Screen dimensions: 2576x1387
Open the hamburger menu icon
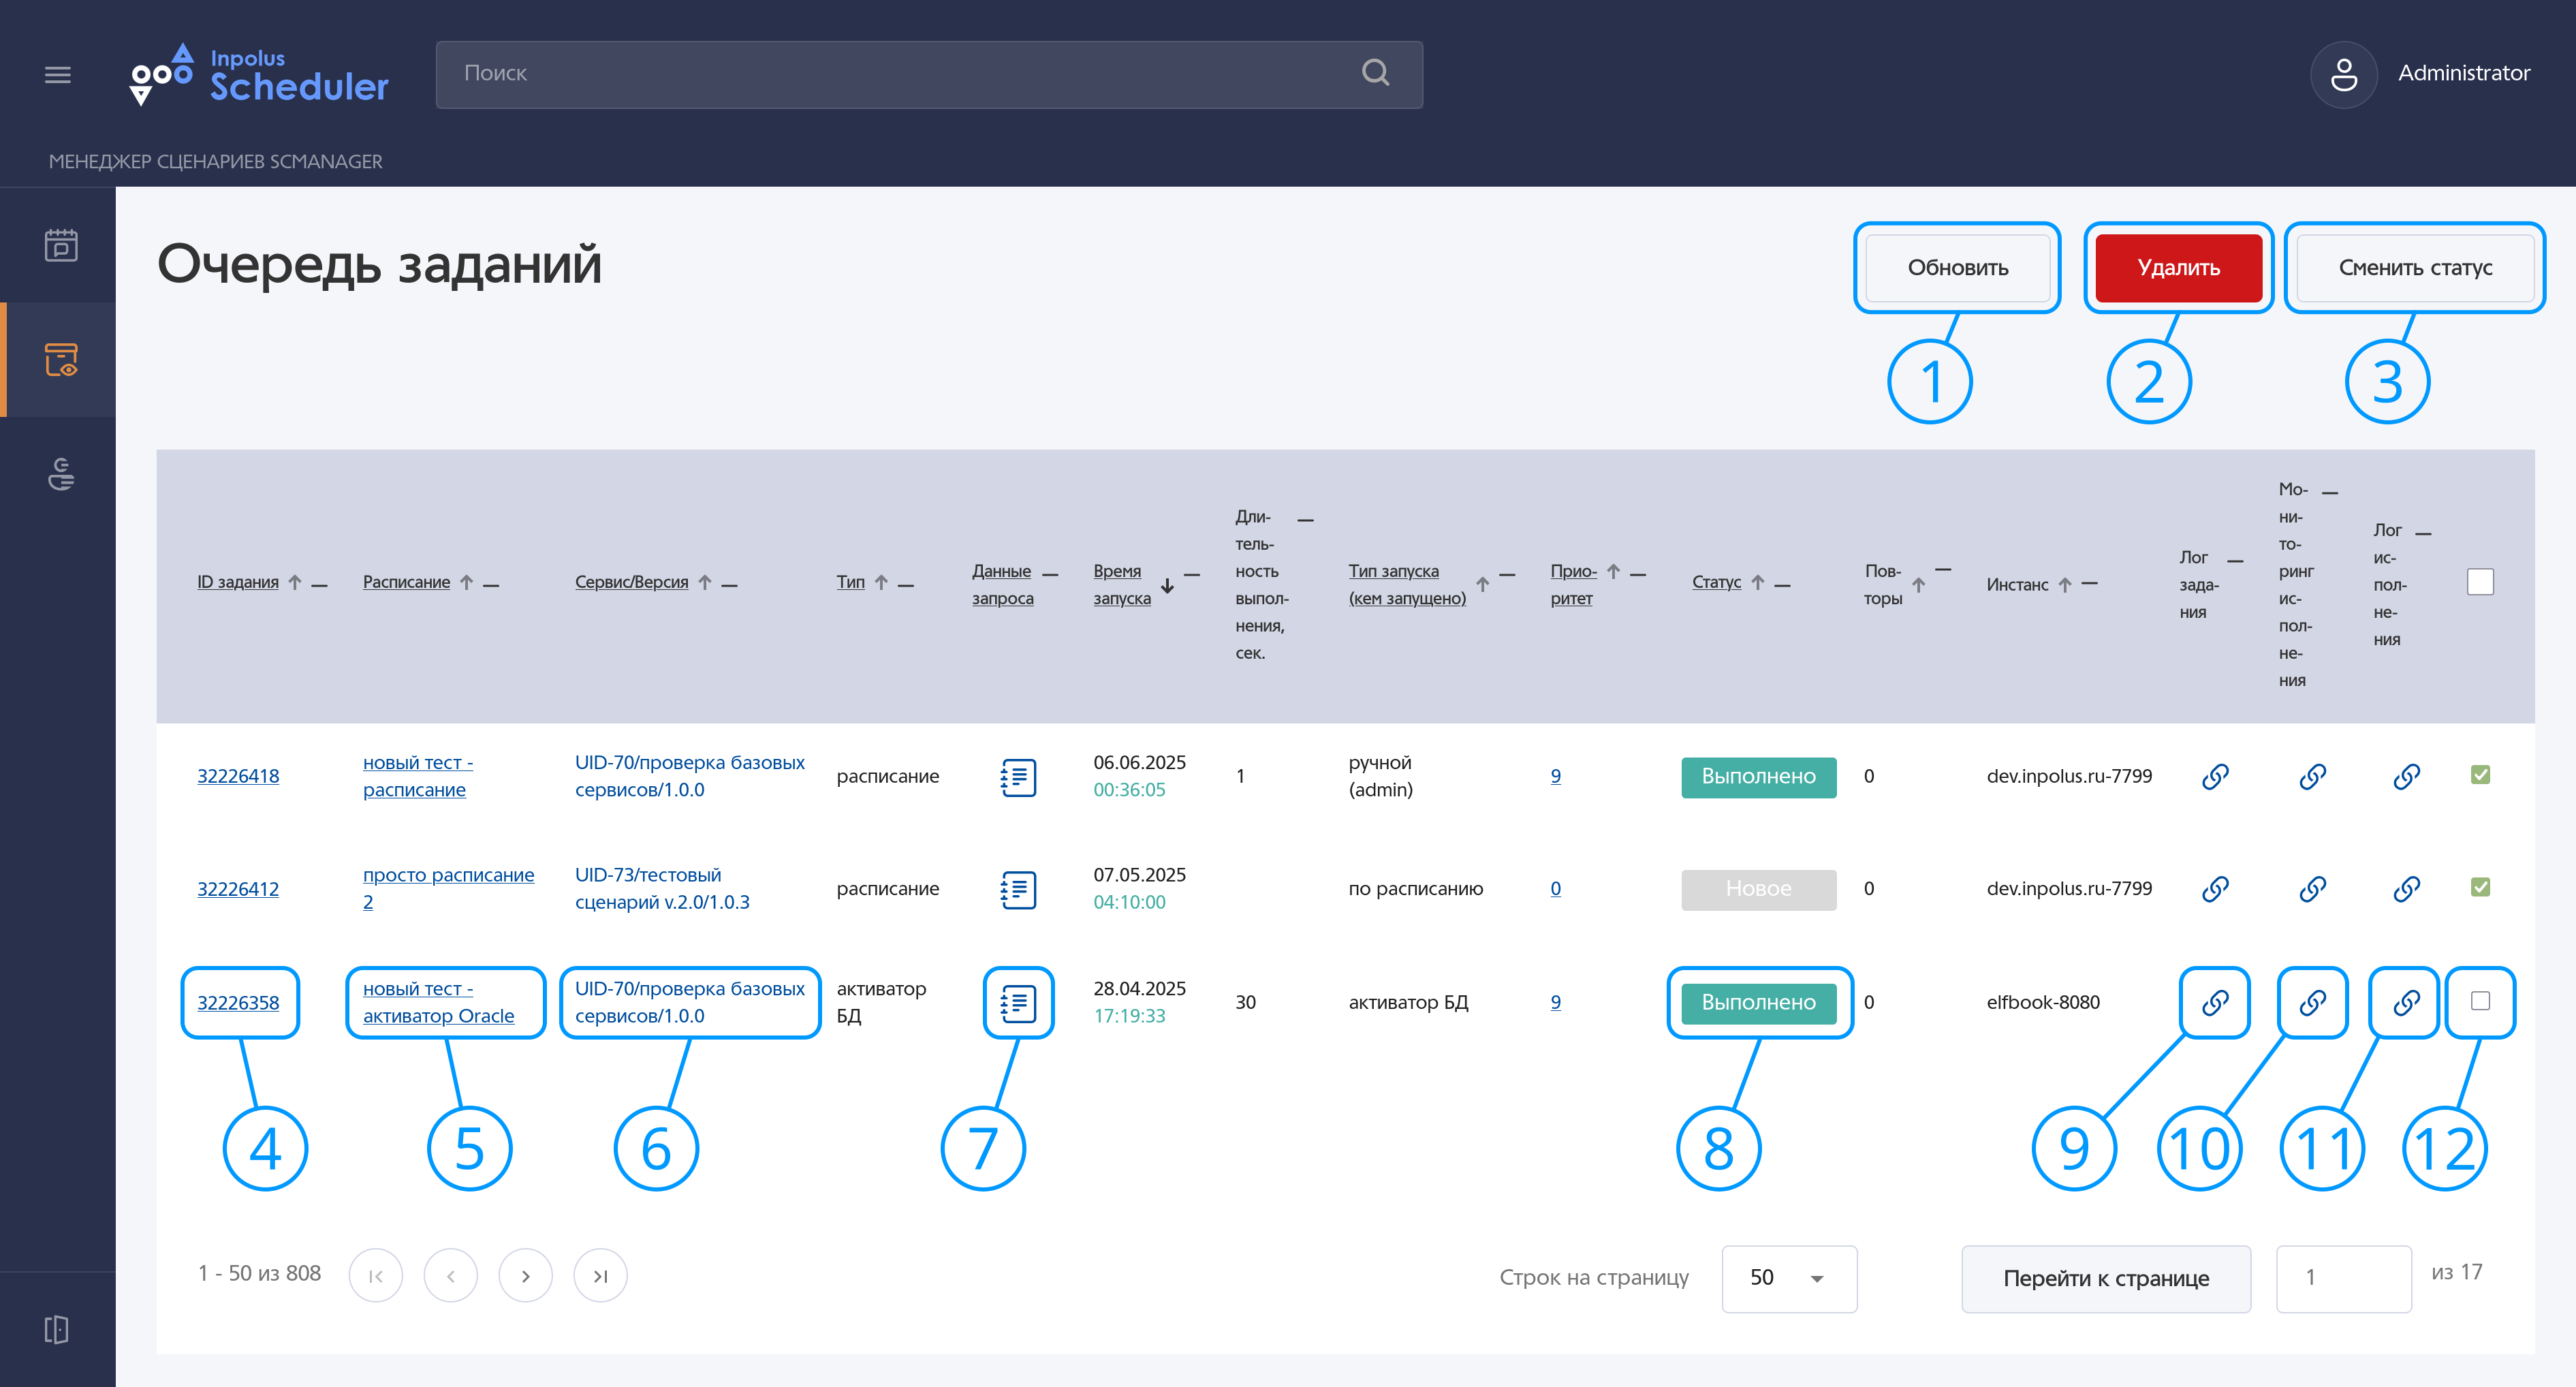(58, 75)
